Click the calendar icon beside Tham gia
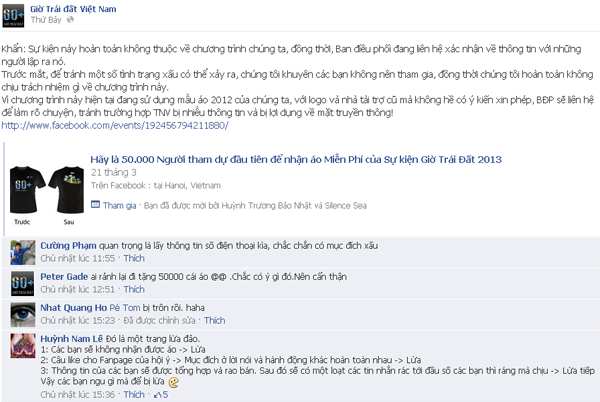 click(95, 205)
